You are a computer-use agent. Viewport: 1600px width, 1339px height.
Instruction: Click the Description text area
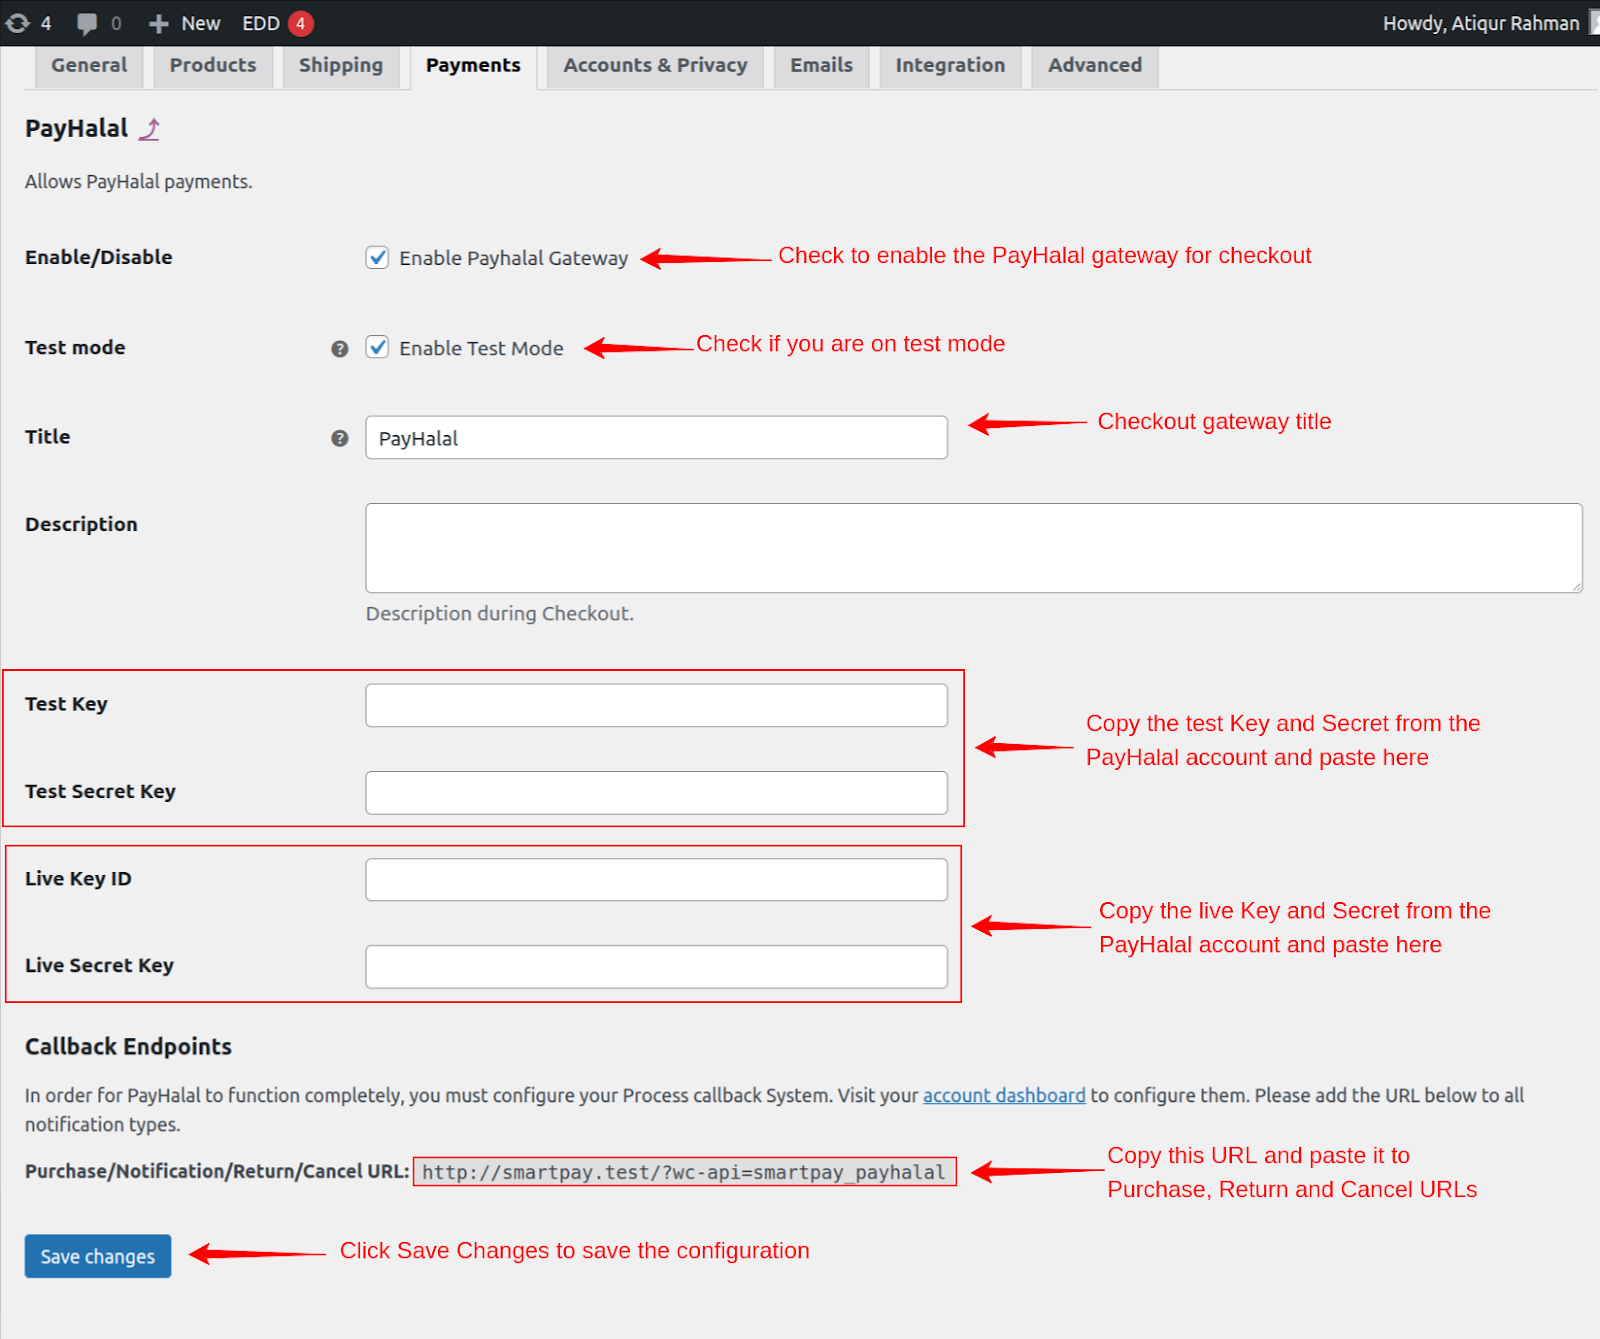pos(974,548)
